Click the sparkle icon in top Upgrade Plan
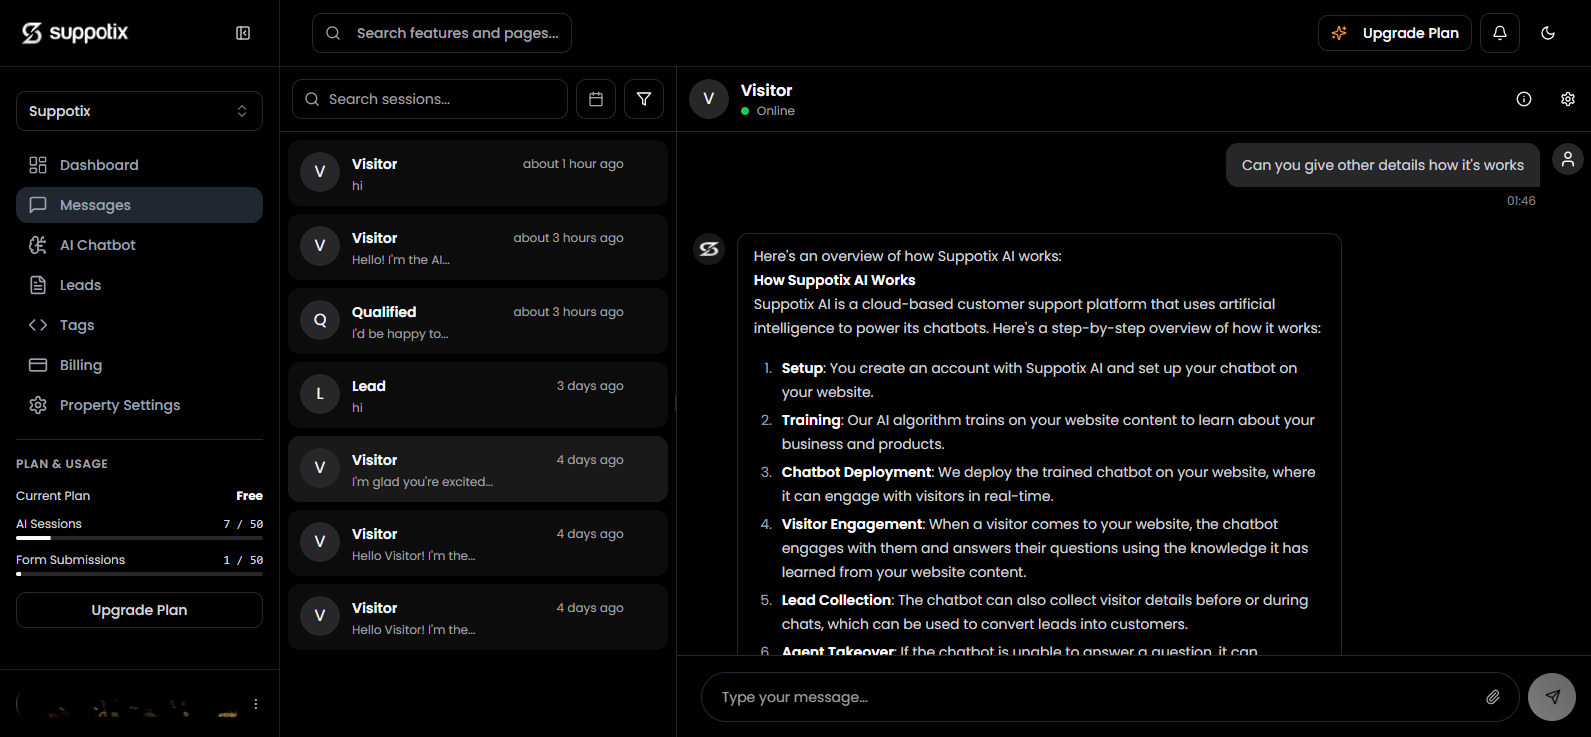 tap(1339, 33)
